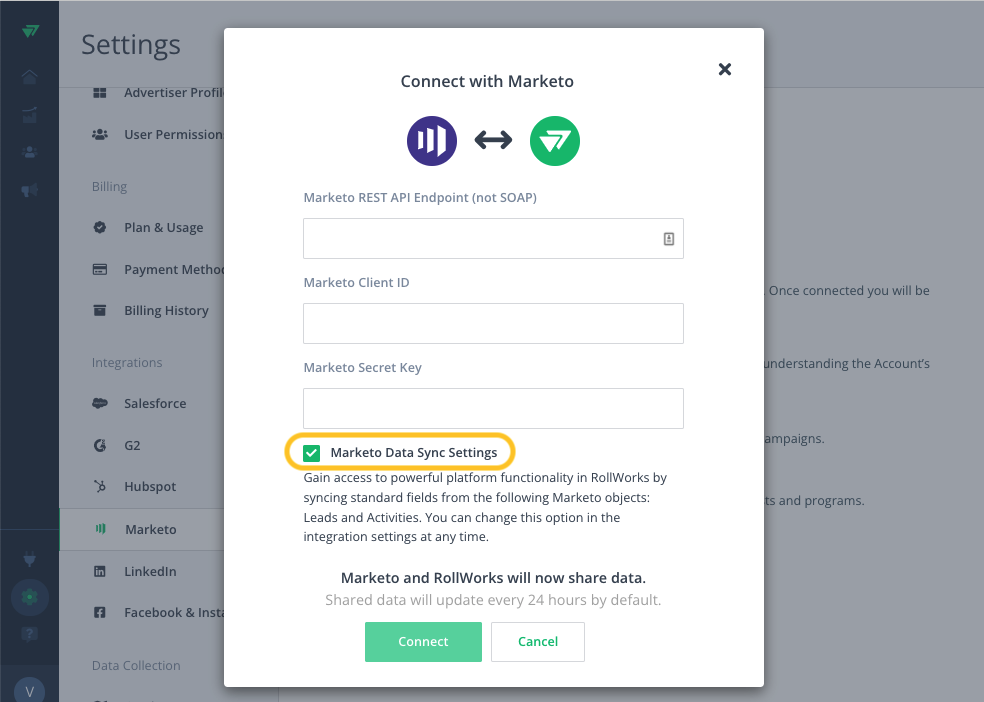The image size is (984, 702).
Task: Open the home icon in the left rail
Action: click(x=29, y=77)
